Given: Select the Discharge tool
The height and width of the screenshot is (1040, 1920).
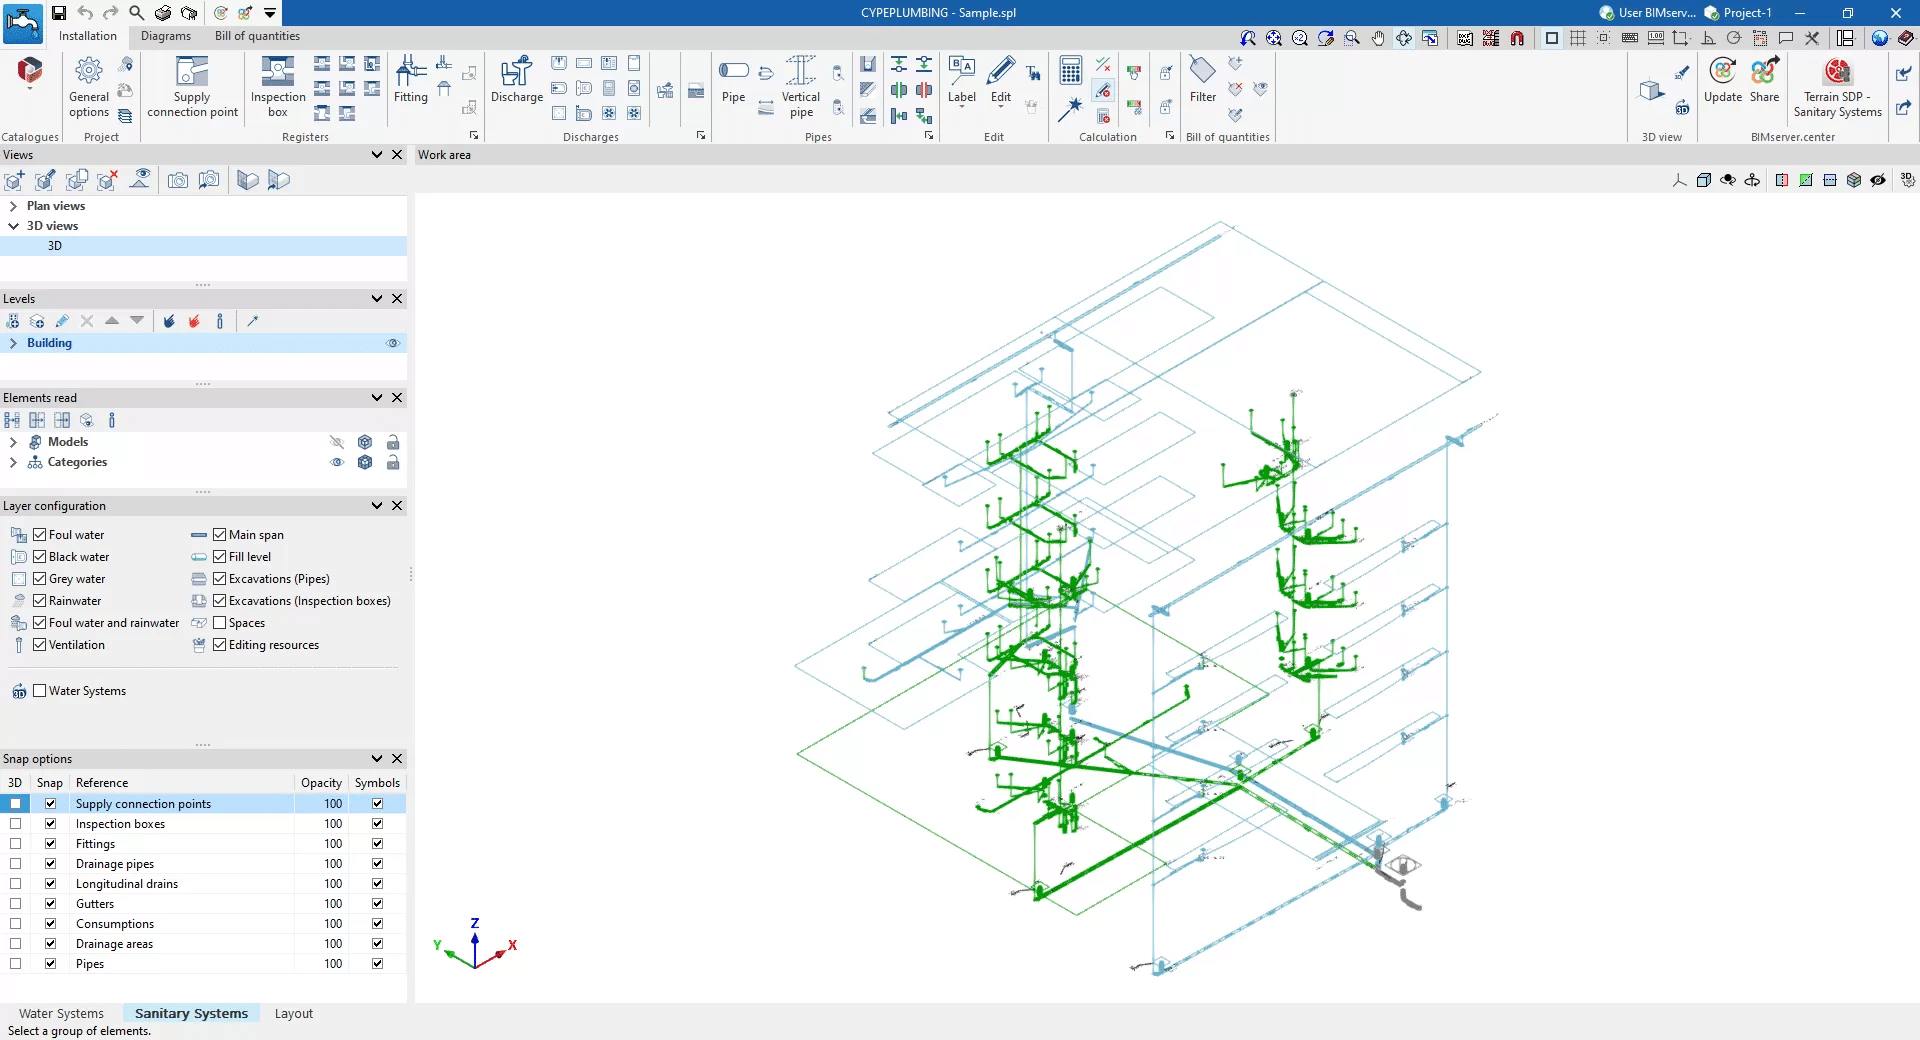Looking at the screenshot, I should [x=516, y=80].
